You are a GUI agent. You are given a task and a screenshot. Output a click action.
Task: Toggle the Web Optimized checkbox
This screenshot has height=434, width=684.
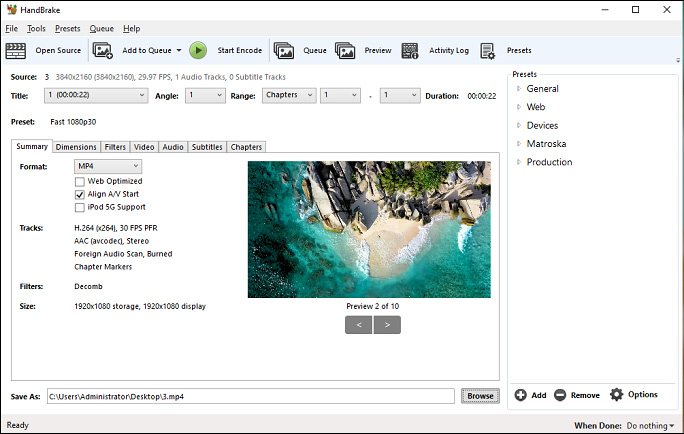79,181
